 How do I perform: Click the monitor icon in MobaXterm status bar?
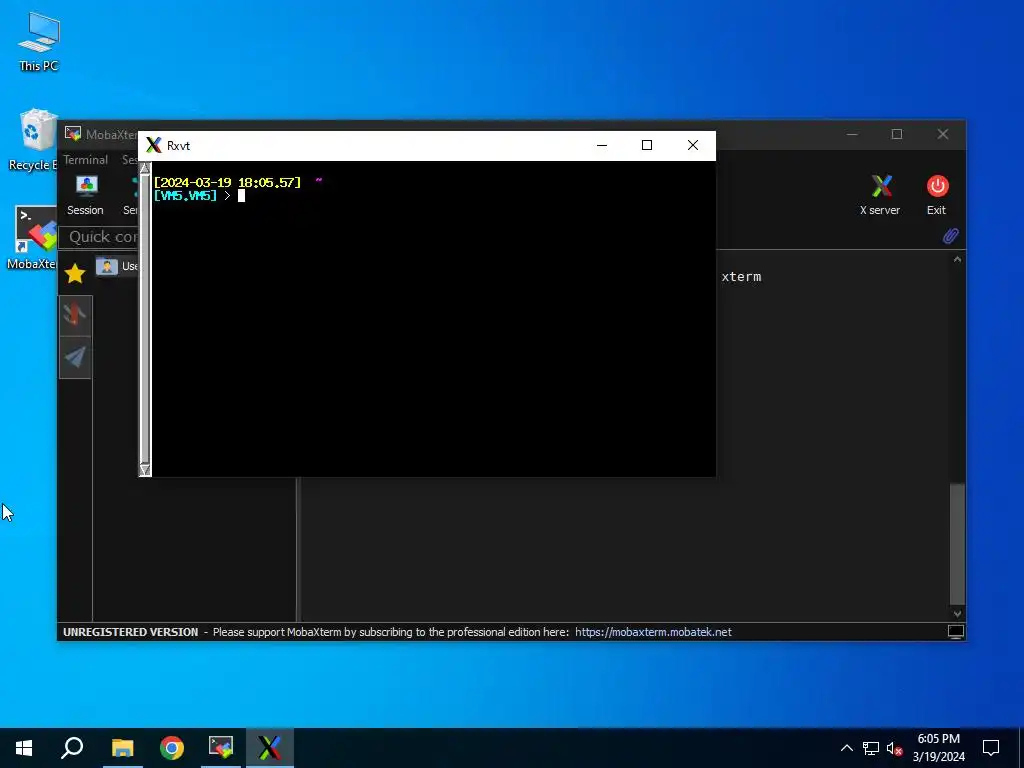click(955, 632)
